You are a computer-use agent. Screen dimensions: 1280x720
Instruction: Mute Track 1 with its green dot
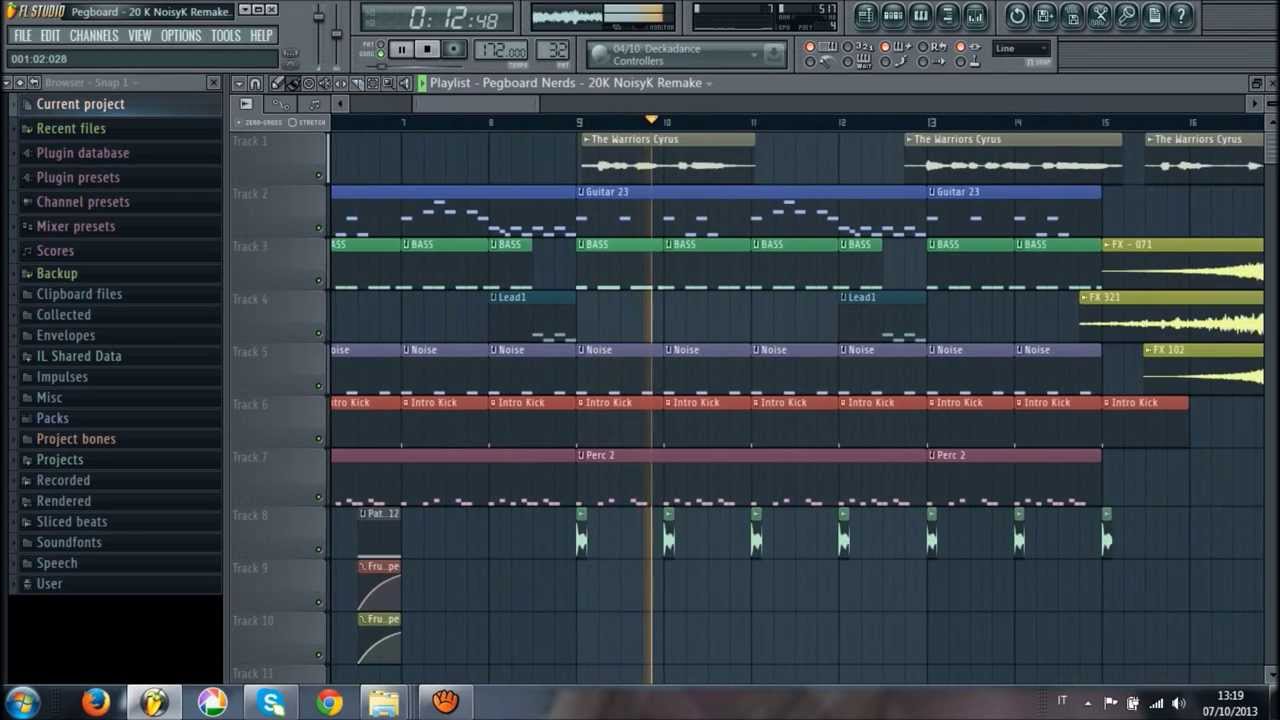[319, 175]
